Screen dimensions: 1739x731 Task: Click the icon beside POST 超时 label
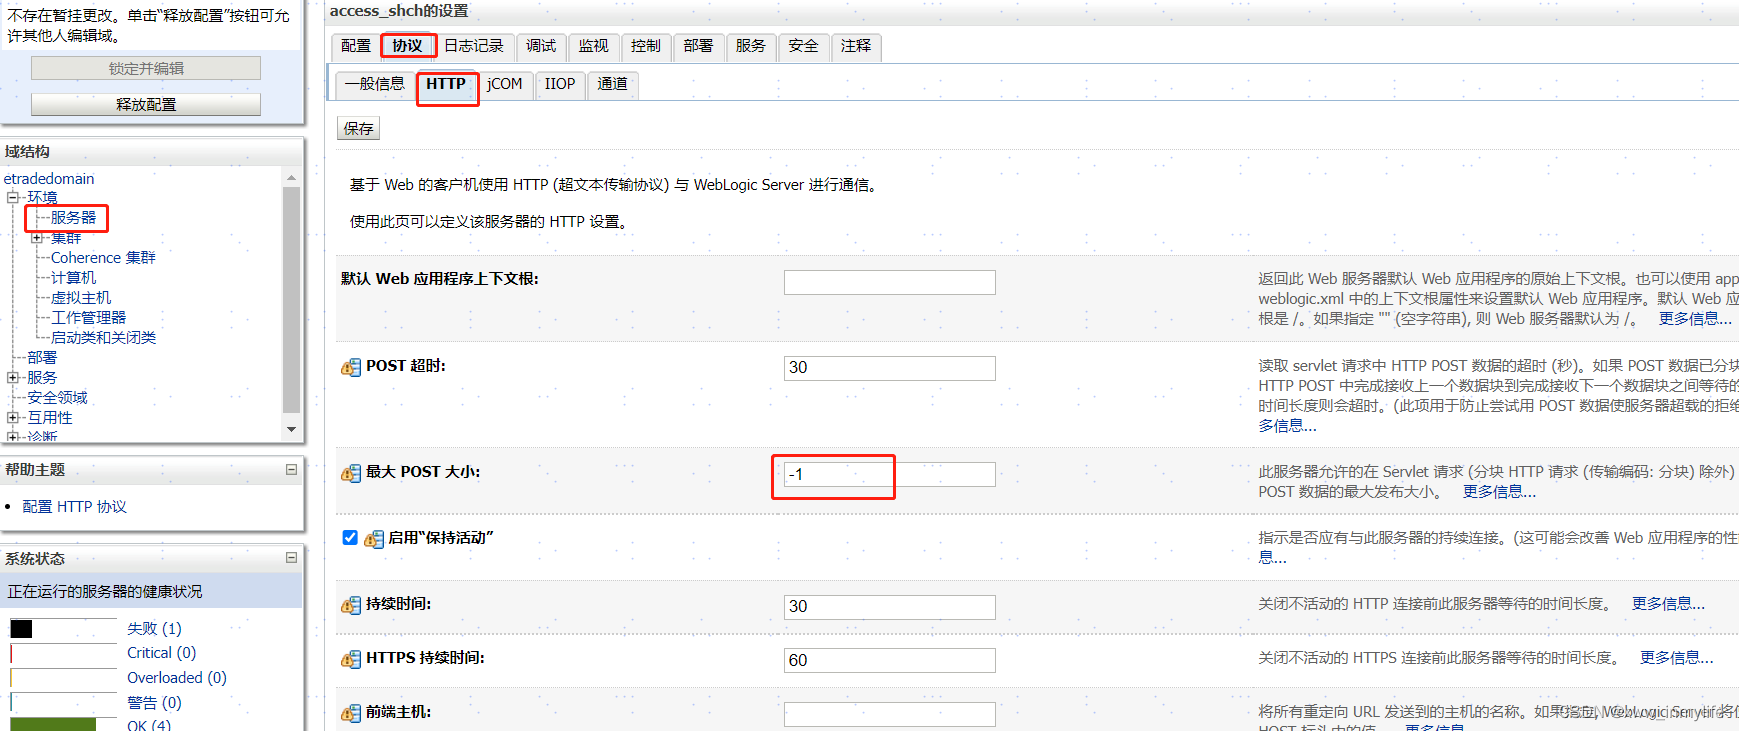(x=351, y=367)
